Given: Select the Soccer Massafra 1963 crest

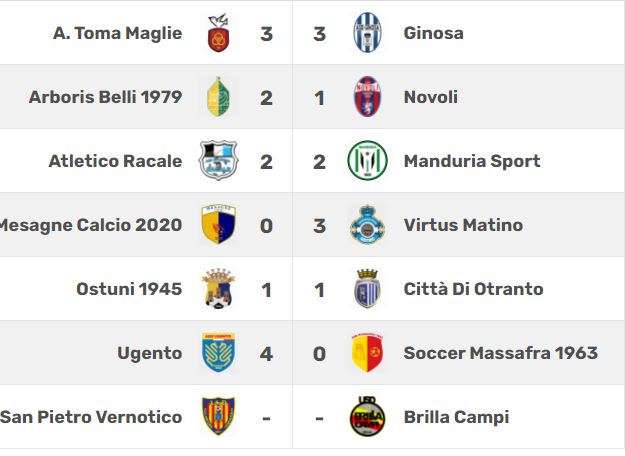Looking at the screenshot, I should coord(367,353).
